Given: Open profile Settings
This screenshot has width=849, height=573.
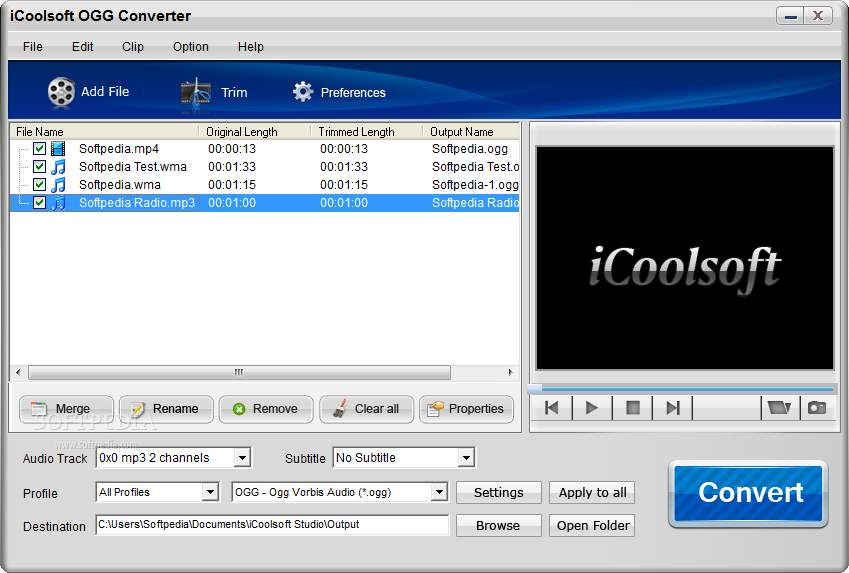Looking at the screenshot, I should point(499,492).
